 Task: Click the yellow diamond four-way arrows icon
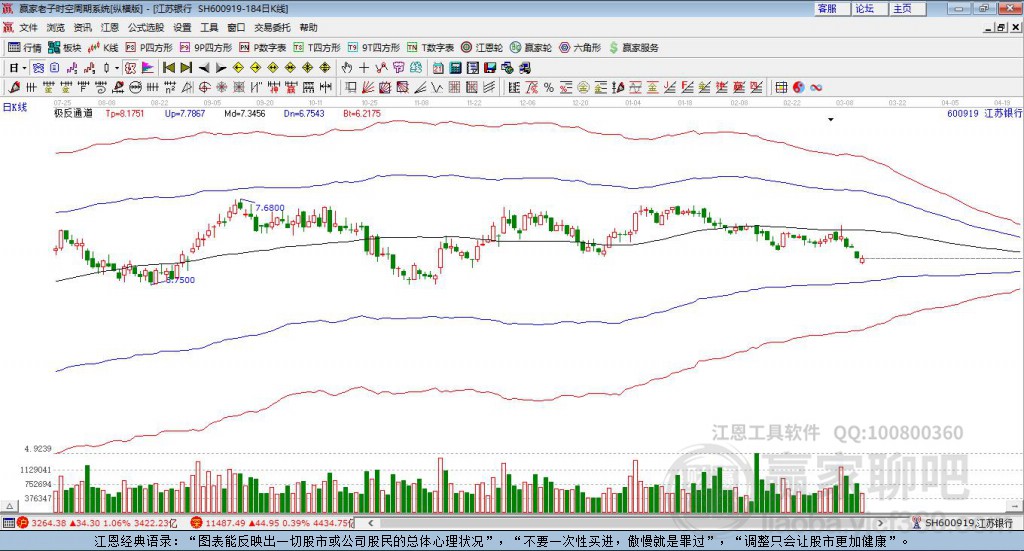308,68
